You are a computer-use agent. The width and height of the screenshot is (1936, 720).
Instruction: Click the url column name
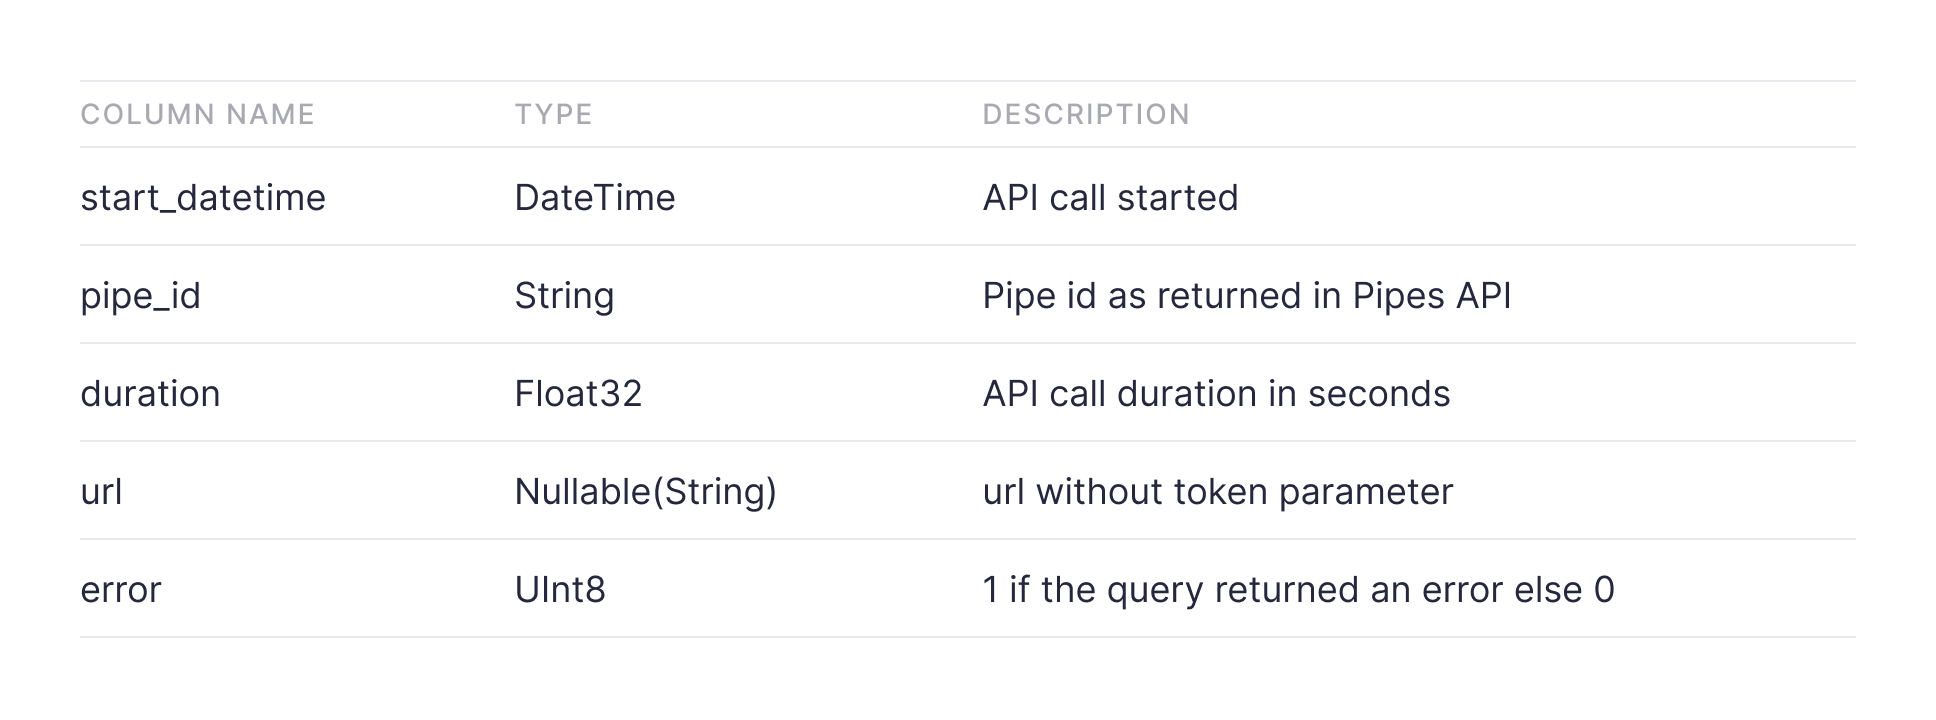click(101, 491)
